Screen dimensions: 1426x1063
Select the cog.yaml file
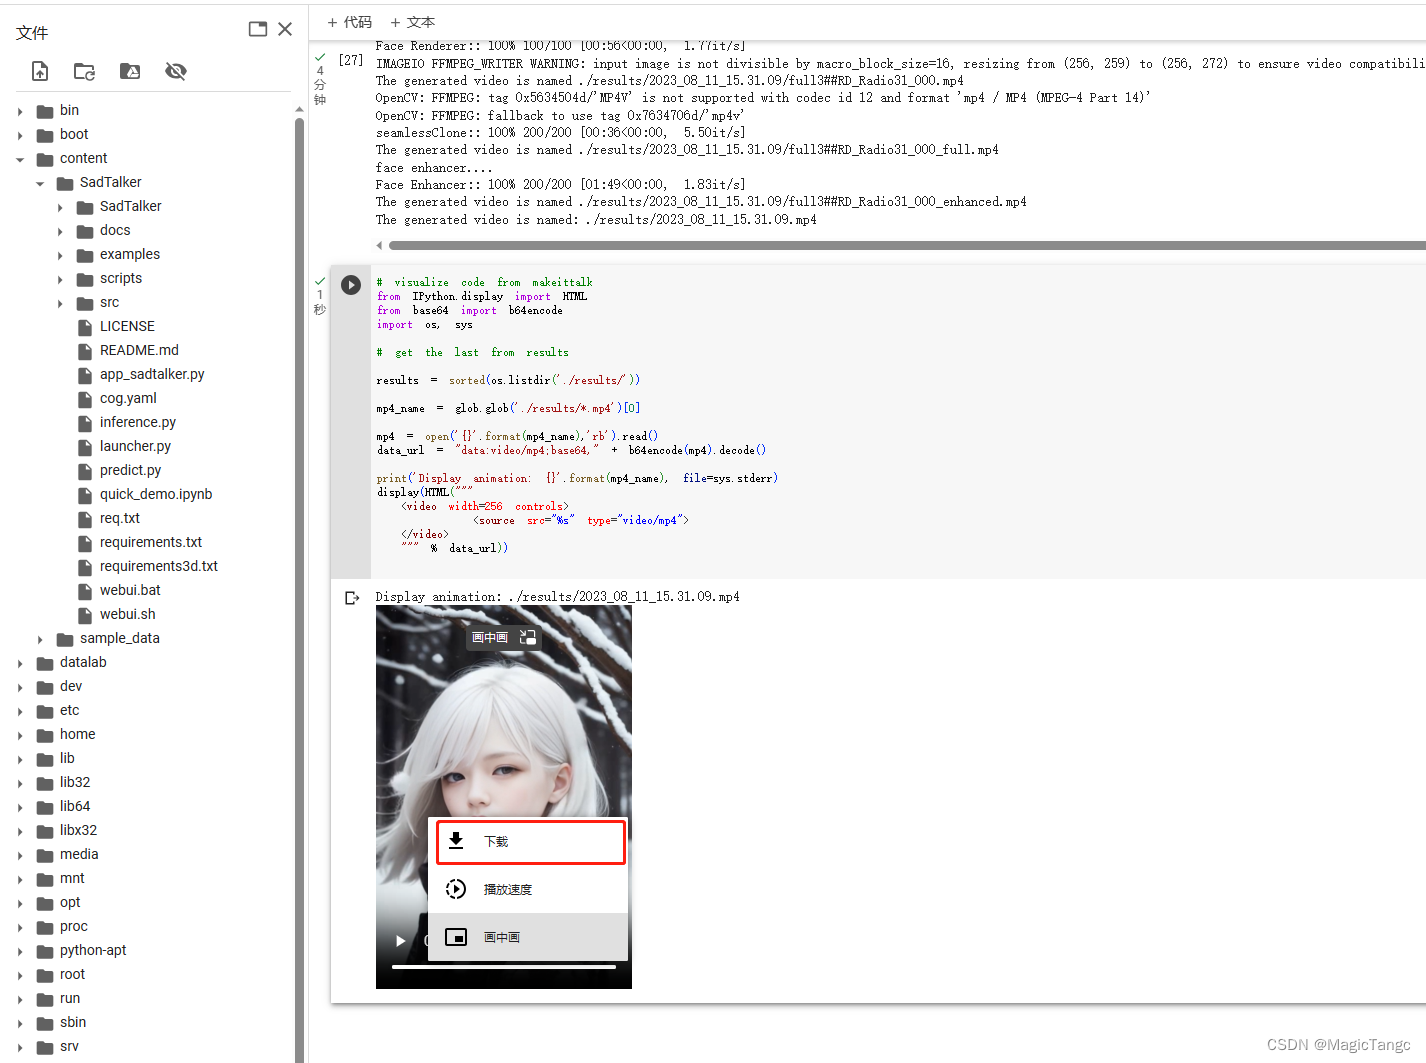(x=128, y=398)
